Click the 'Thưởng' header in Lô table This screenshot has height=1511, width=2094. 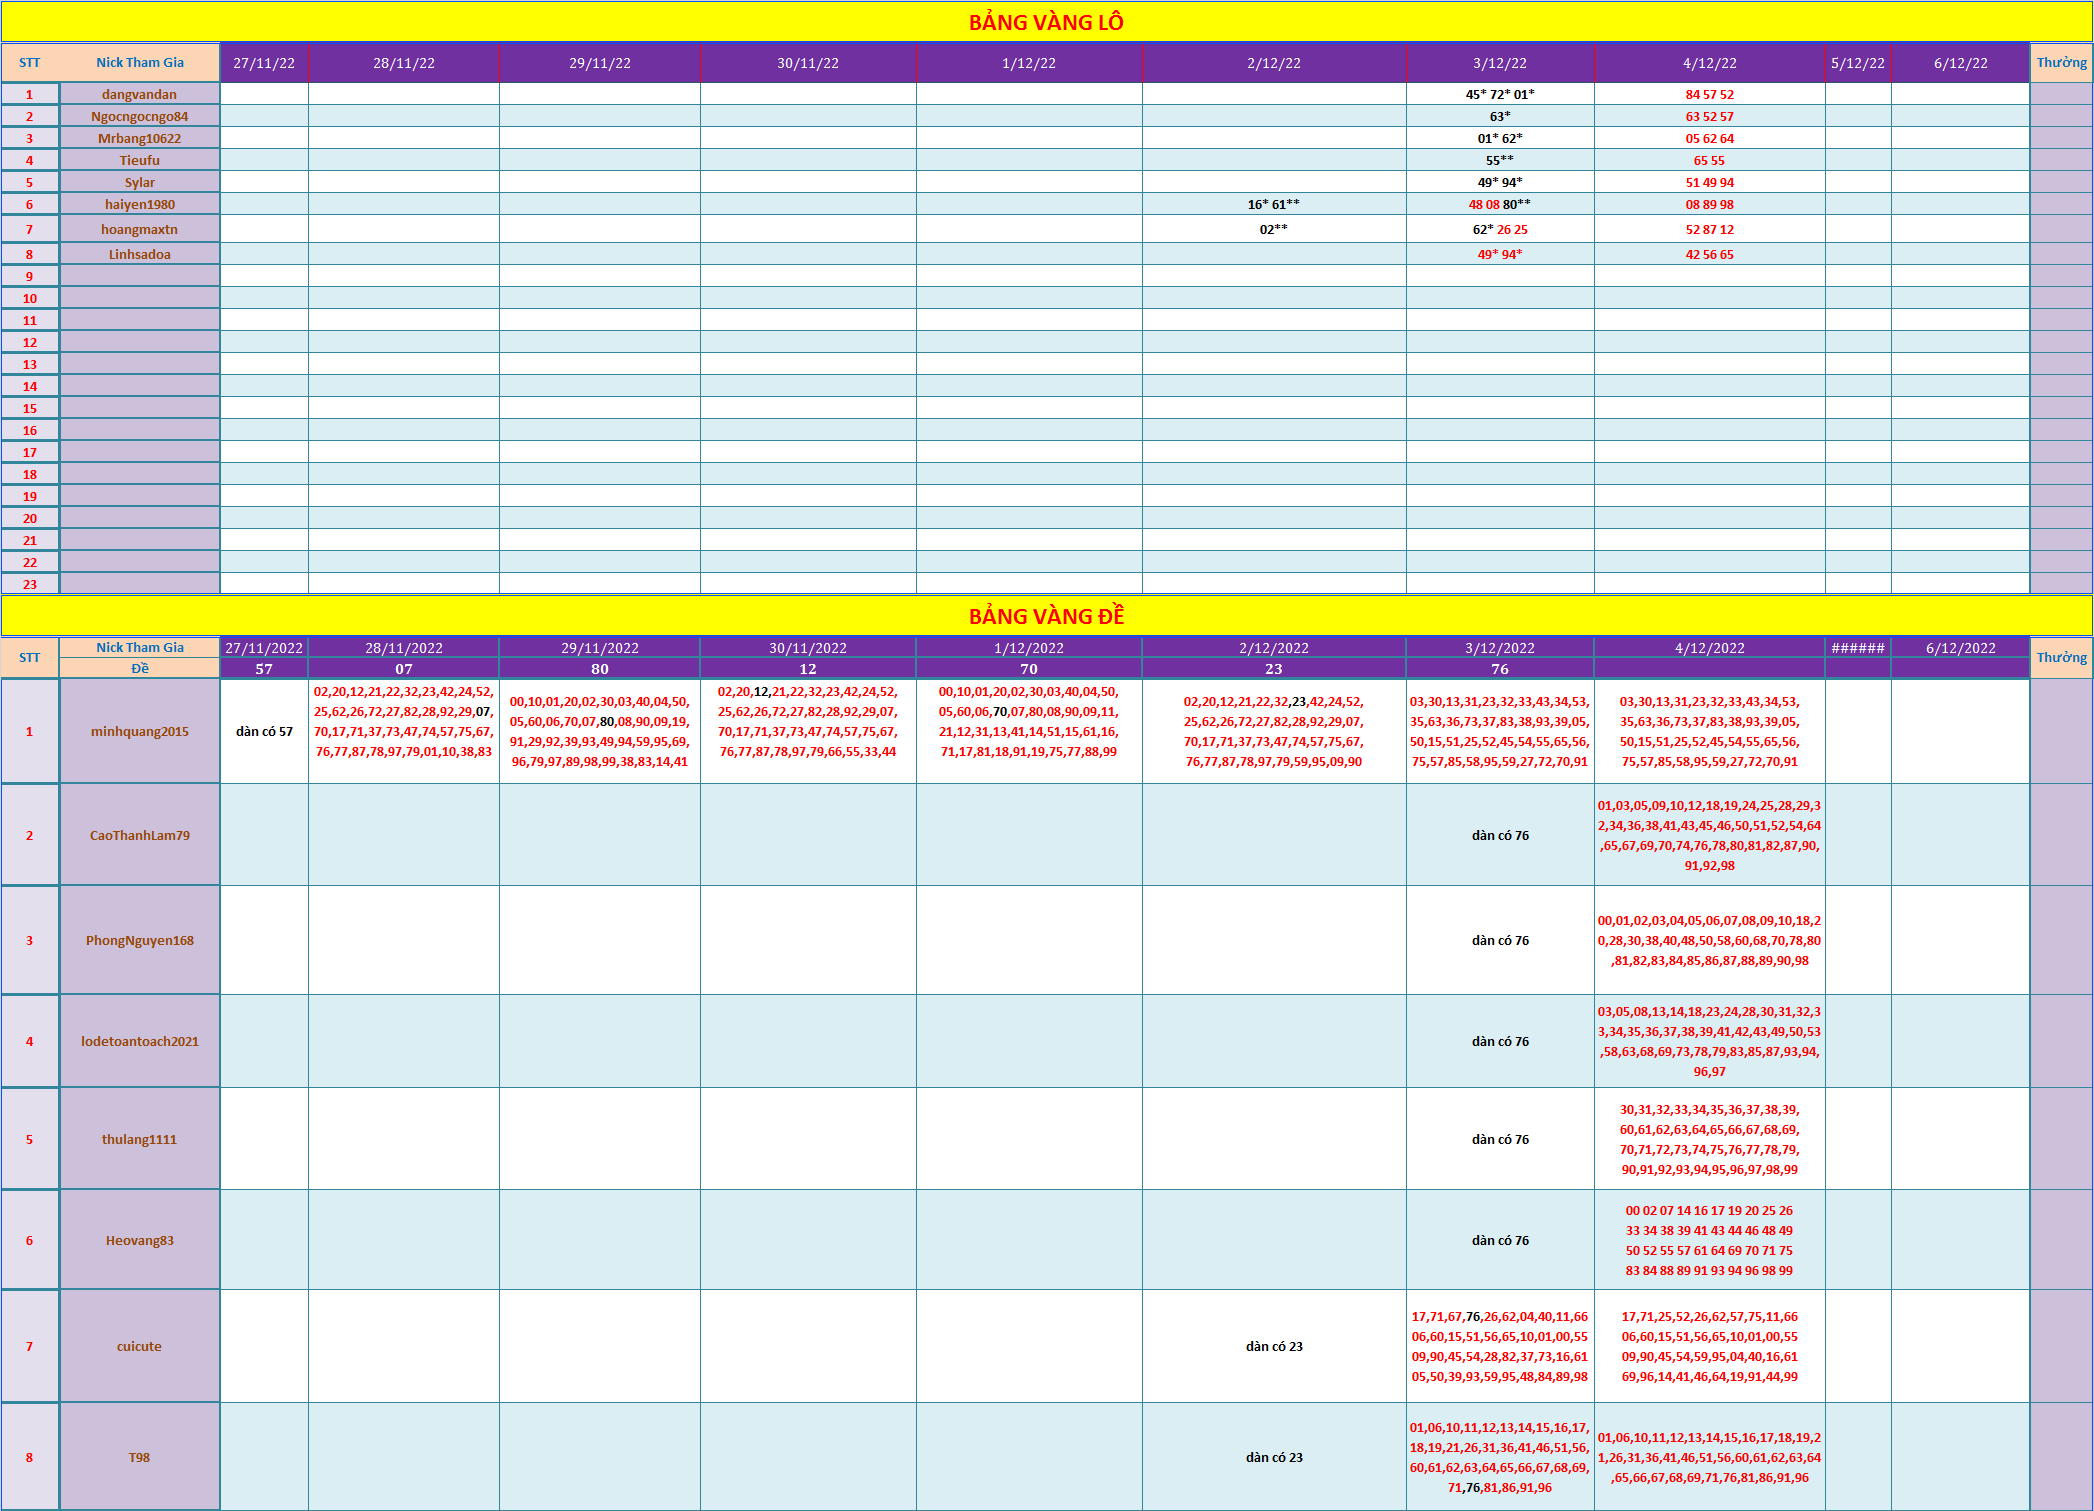(x=2061, y=63)
